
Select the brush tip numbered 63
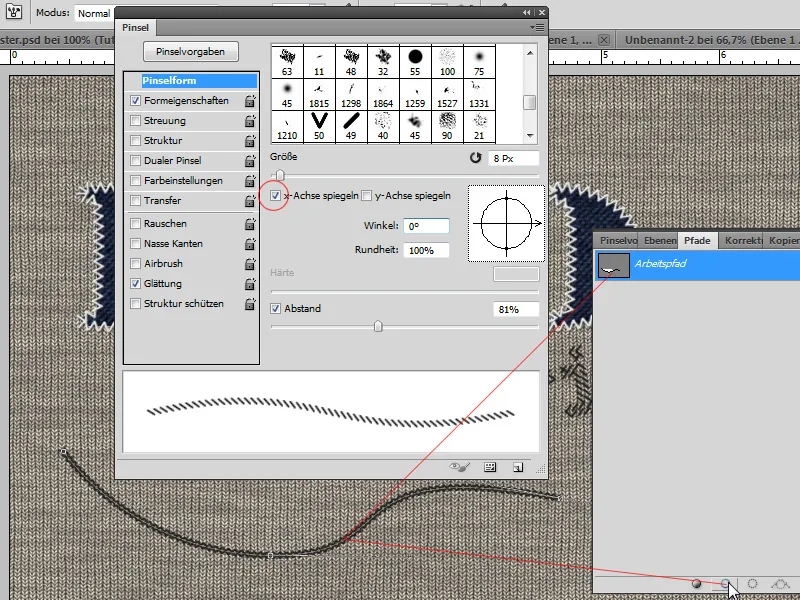pyautogui.click(x=287, y=62)
